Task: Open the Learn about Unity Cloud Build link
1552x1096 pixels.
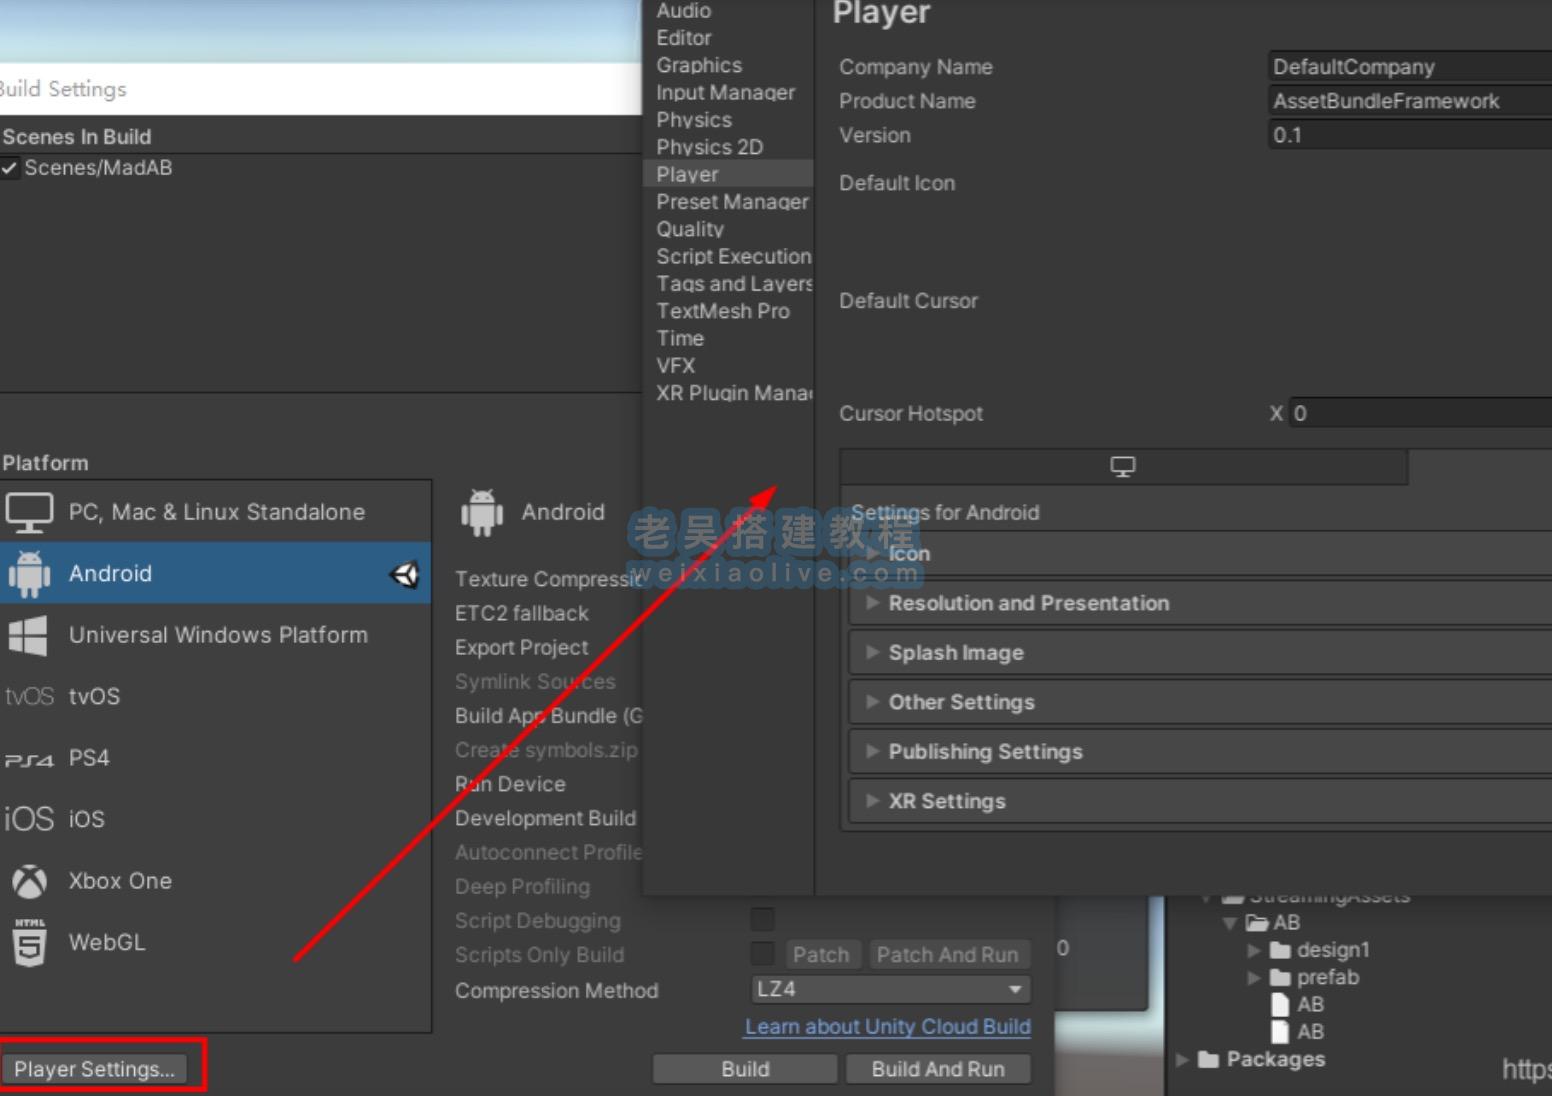Action: tap(887, 1027)
